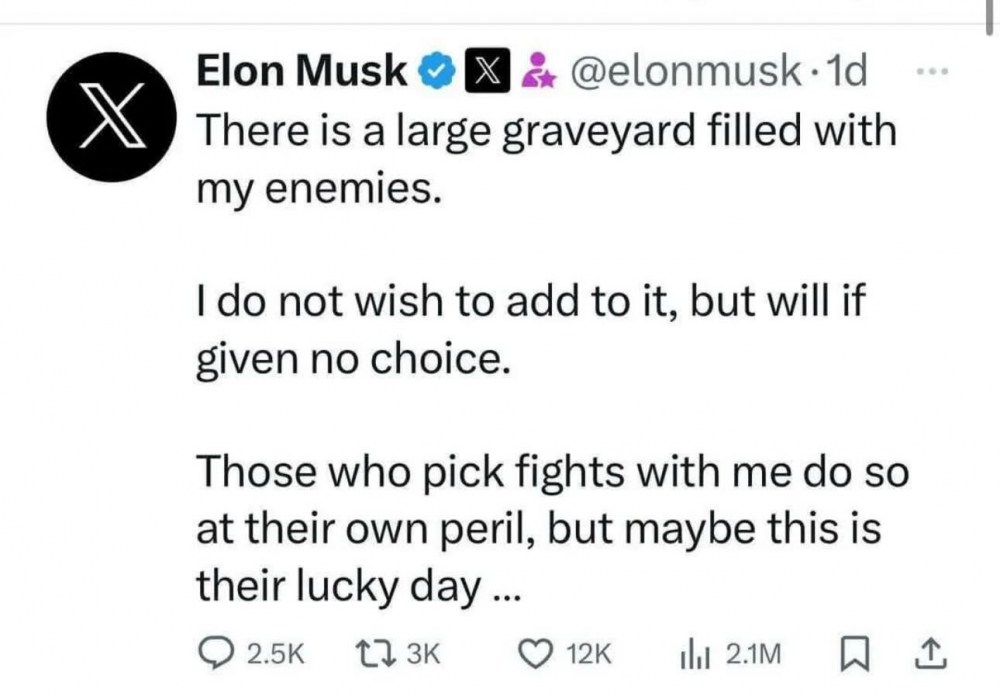Screen dimensions: 1000x696
Task: Click the 12K likes count
Action: coord(590,655)
